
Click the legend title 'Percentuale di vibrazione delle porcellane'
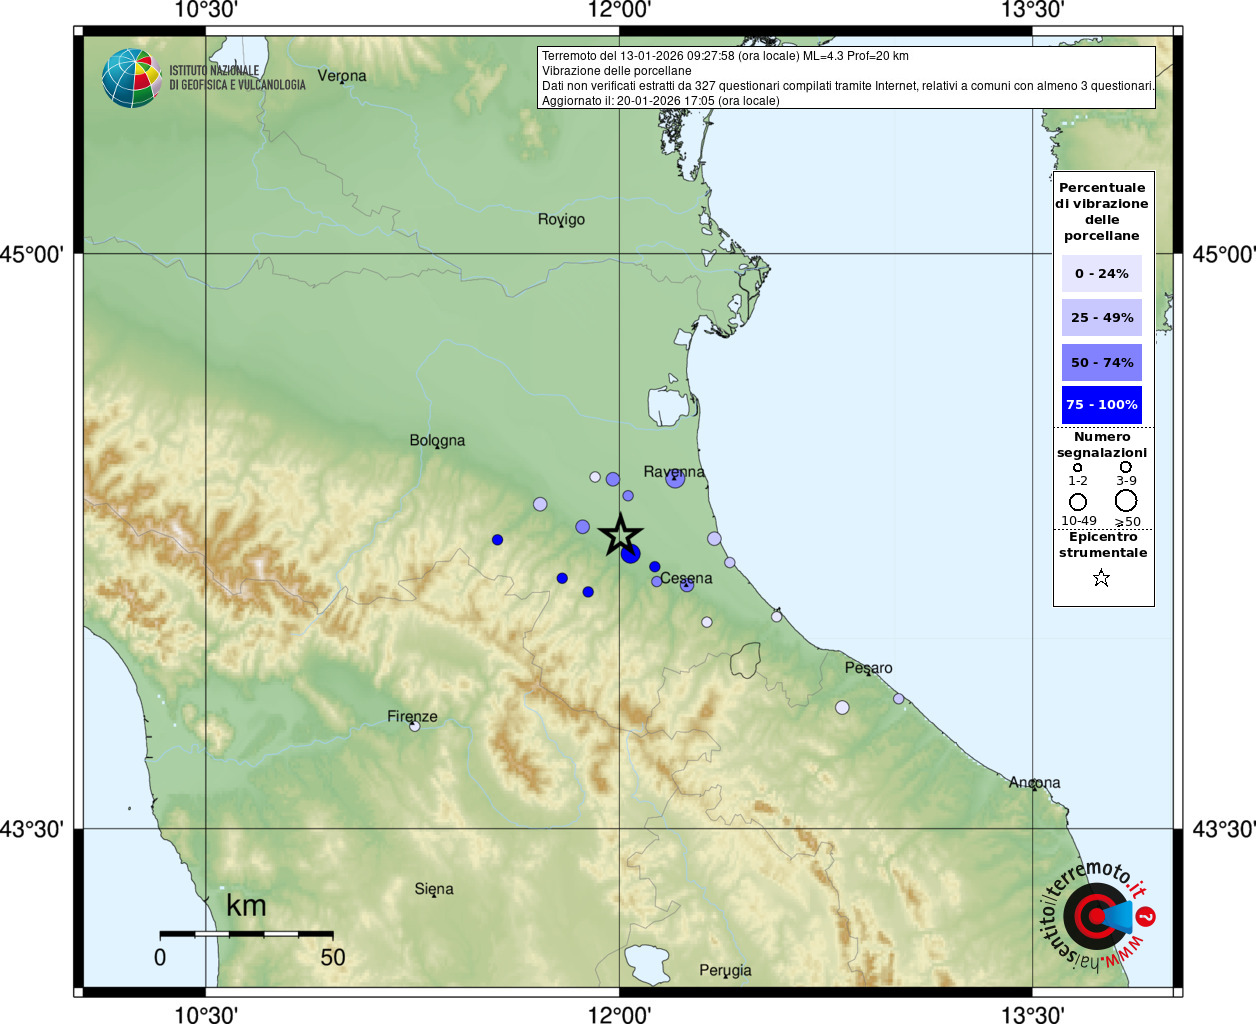coord(1102,211)
